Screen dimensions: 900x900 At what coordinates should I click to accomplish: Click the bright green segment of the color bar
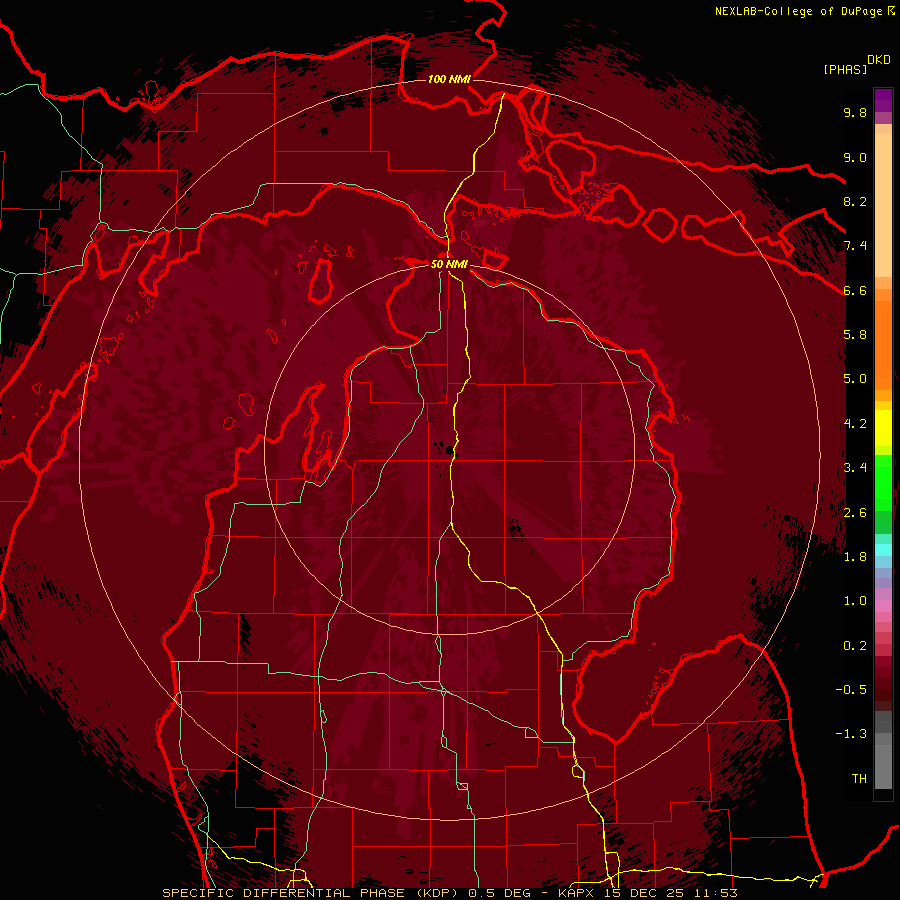pyautogui.click(x=883, y=483)
